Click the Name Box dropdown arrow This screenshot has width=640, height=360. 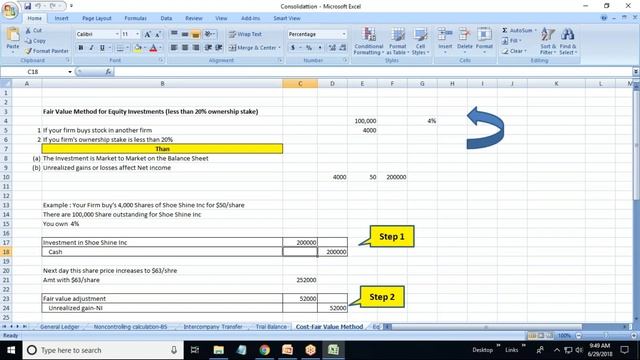click(x=70, y=72)
